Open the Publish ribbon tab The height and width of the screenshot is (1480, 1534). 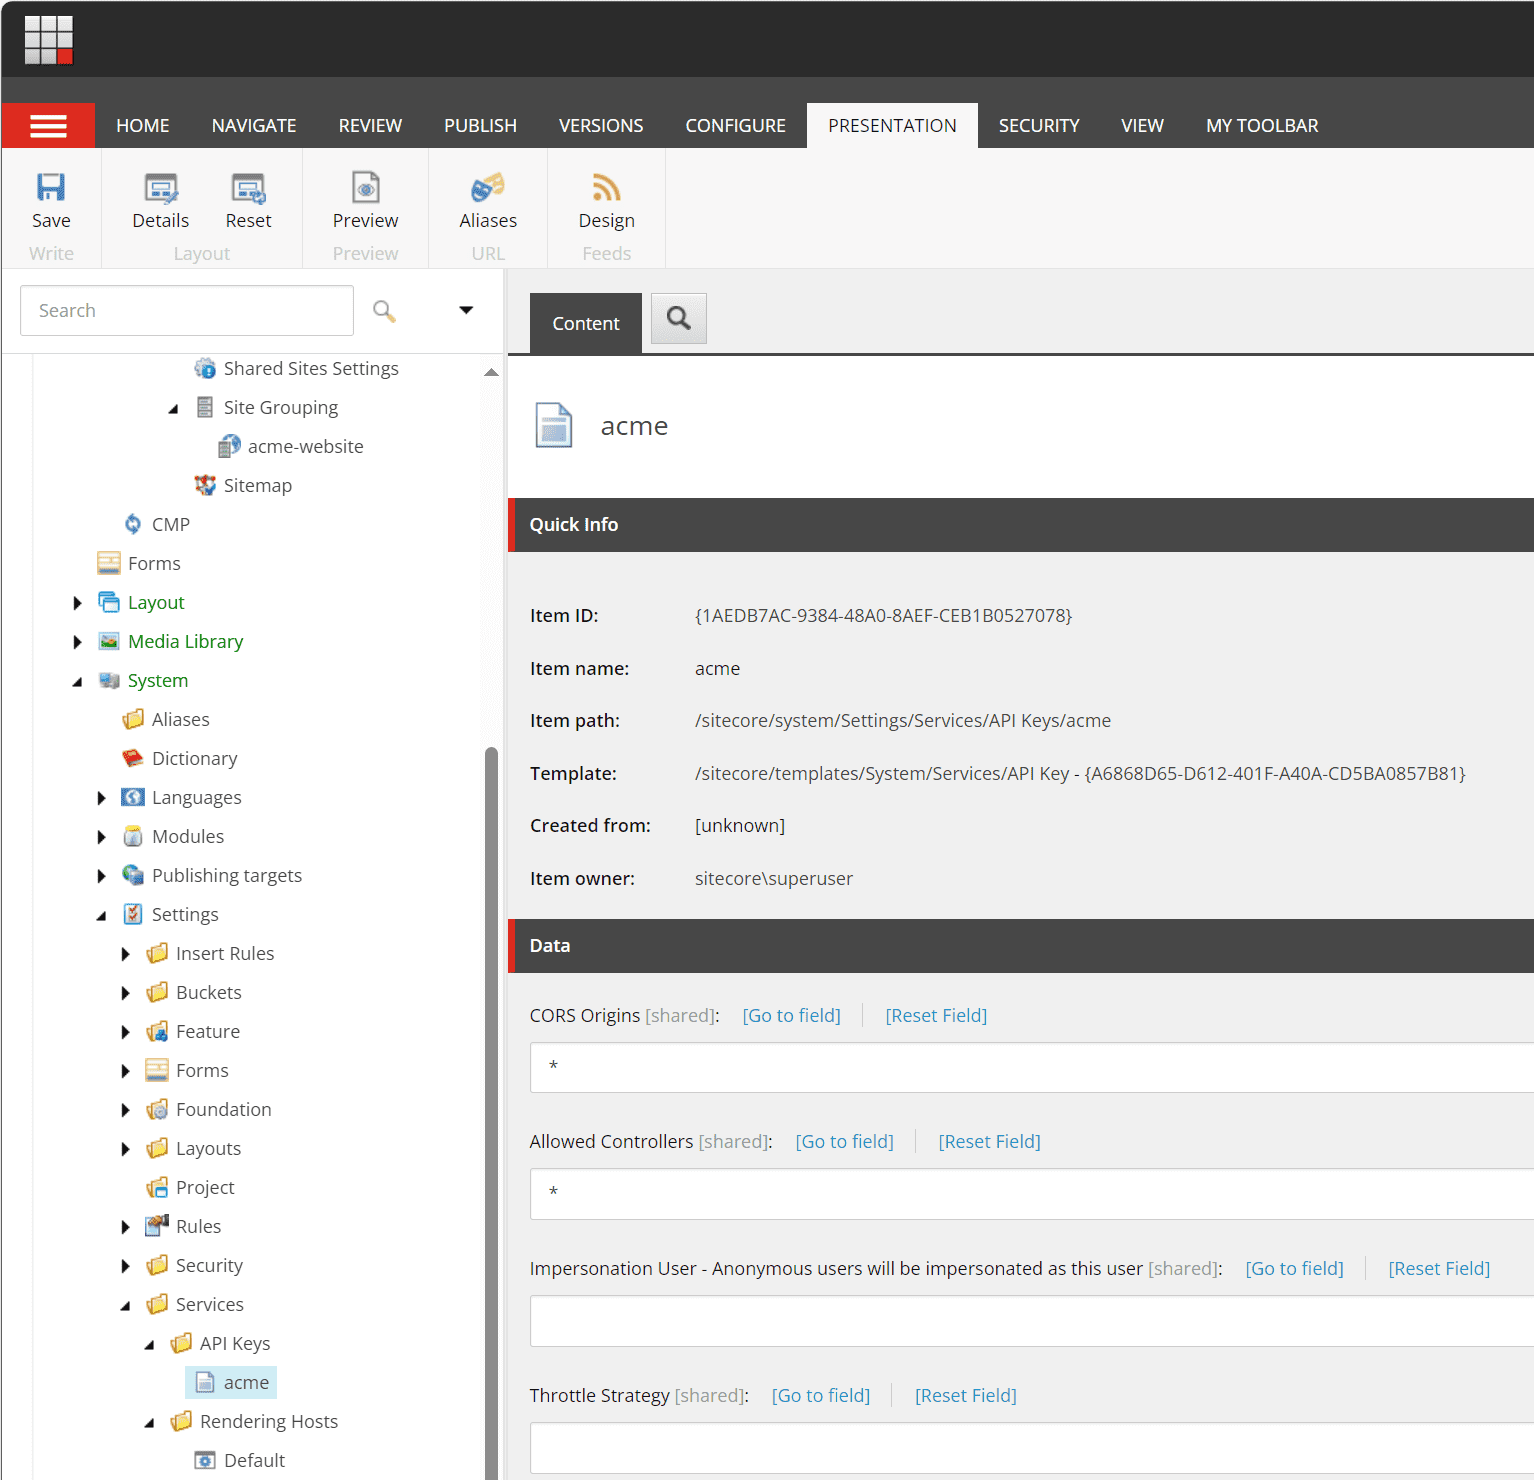coord(480,126)
